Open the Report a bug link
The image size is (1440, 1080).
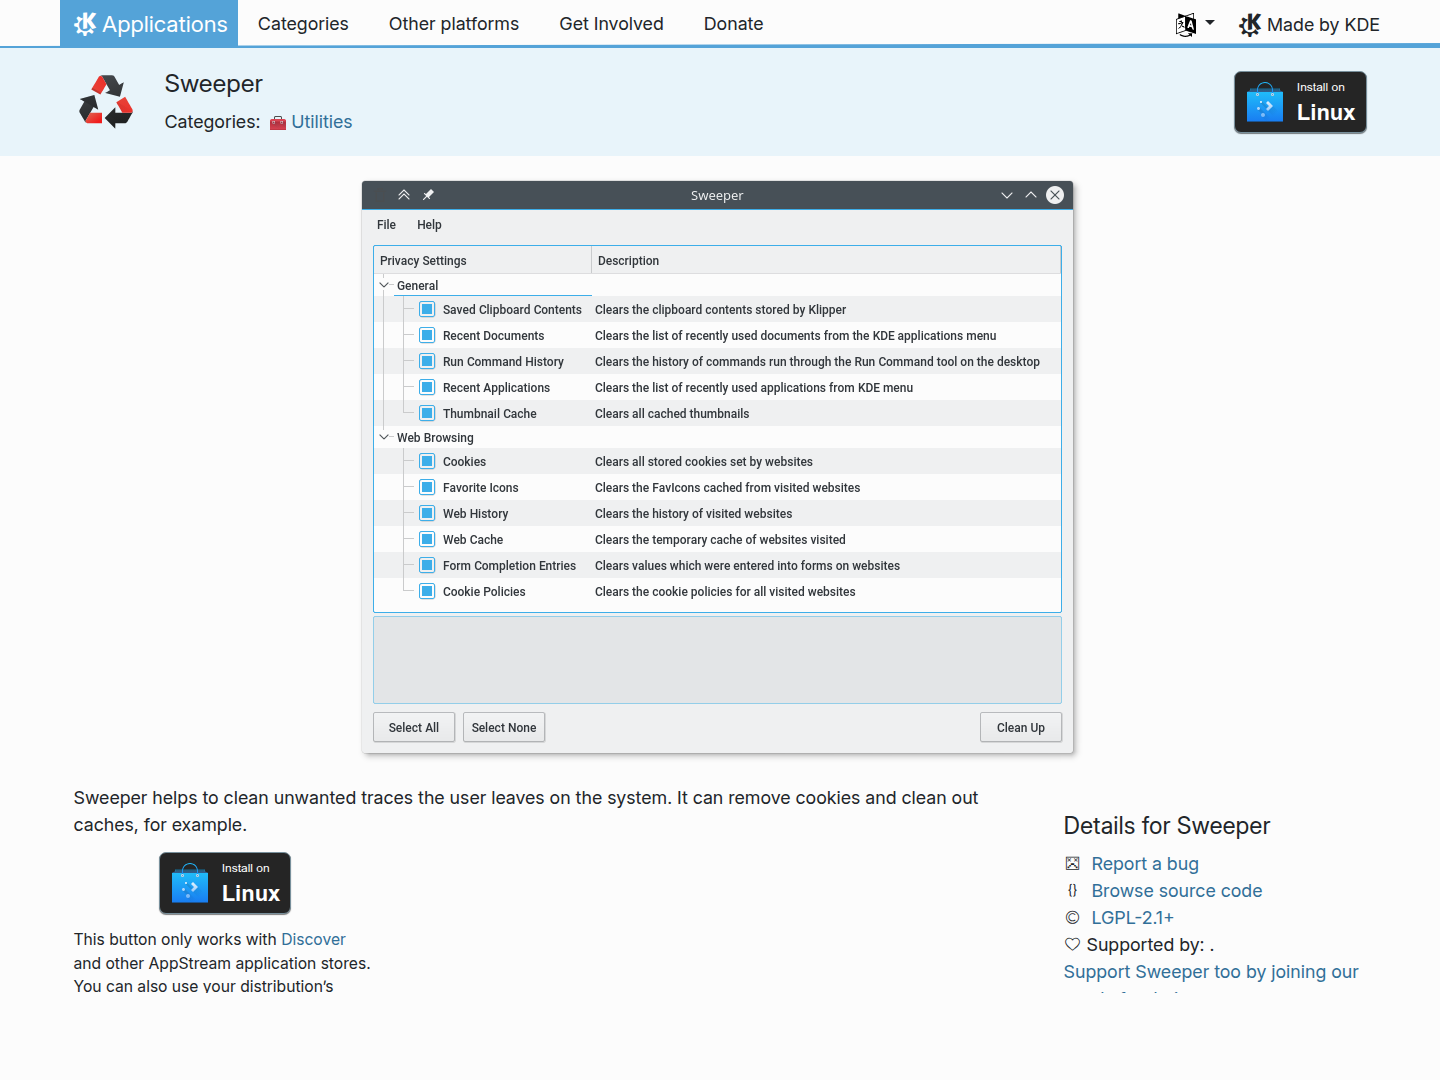click(x=1145, y=864)
